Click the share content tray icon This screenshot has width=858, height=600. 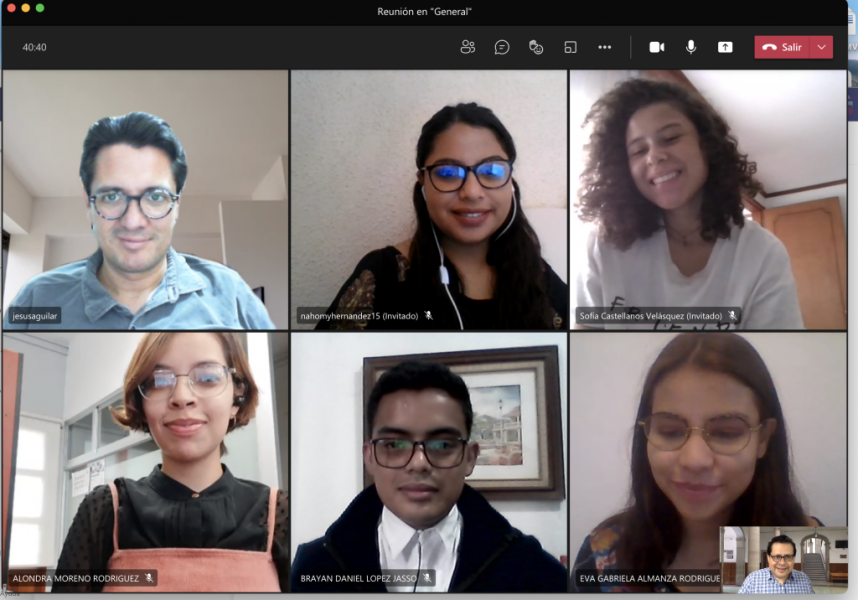(x=725, y=47)
